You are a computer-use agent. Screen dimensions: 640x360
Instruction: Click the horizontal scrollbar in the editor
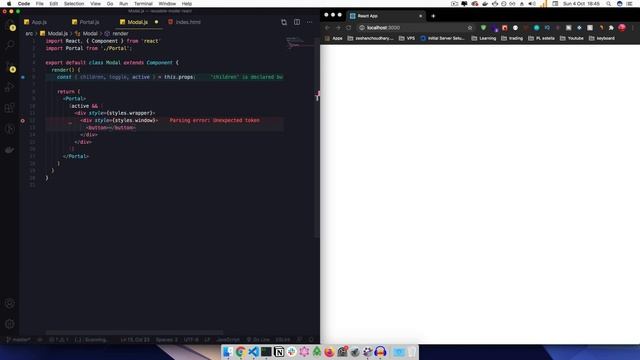(135, 333)
